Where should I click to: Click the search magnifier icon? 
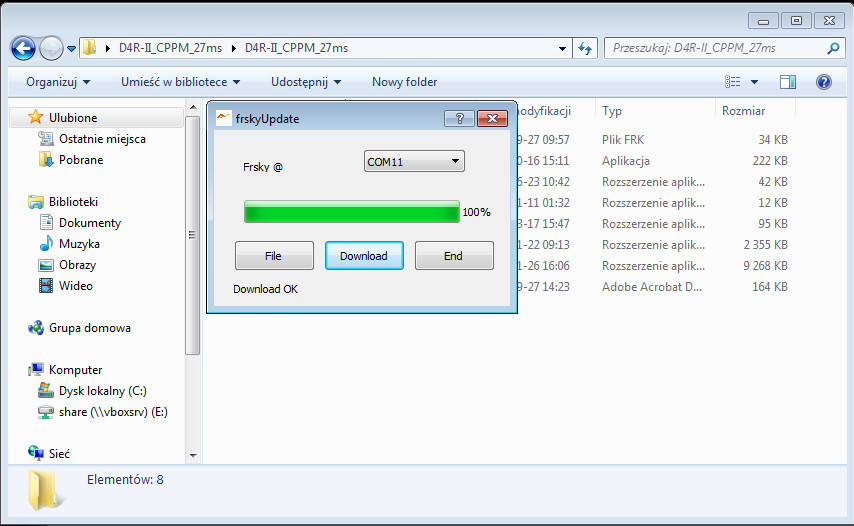pos(833,48)
